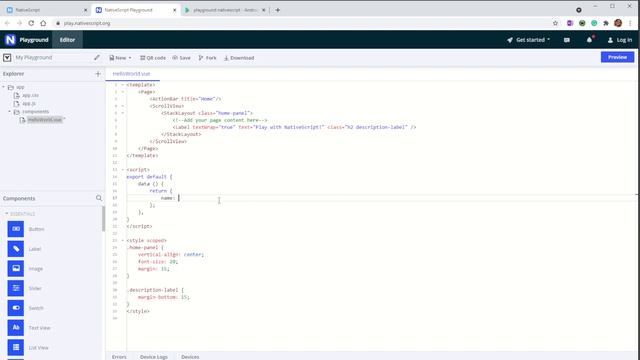Open the Chrome three-dot menu
This screenshot has width=640, height=360.
(x=630, y=23)
